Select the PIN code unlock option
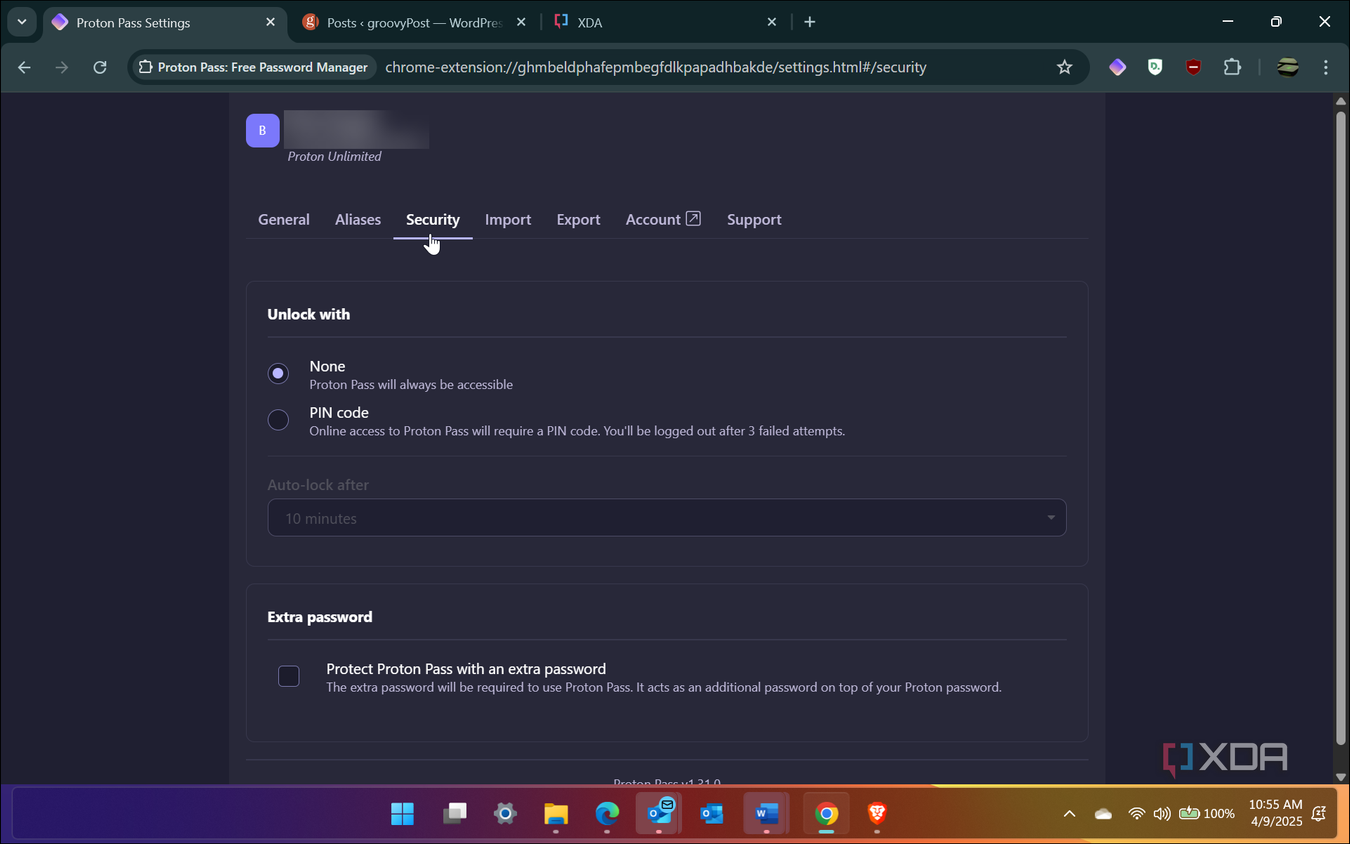This screenshot has width=1350, height=844. [278, 420]
